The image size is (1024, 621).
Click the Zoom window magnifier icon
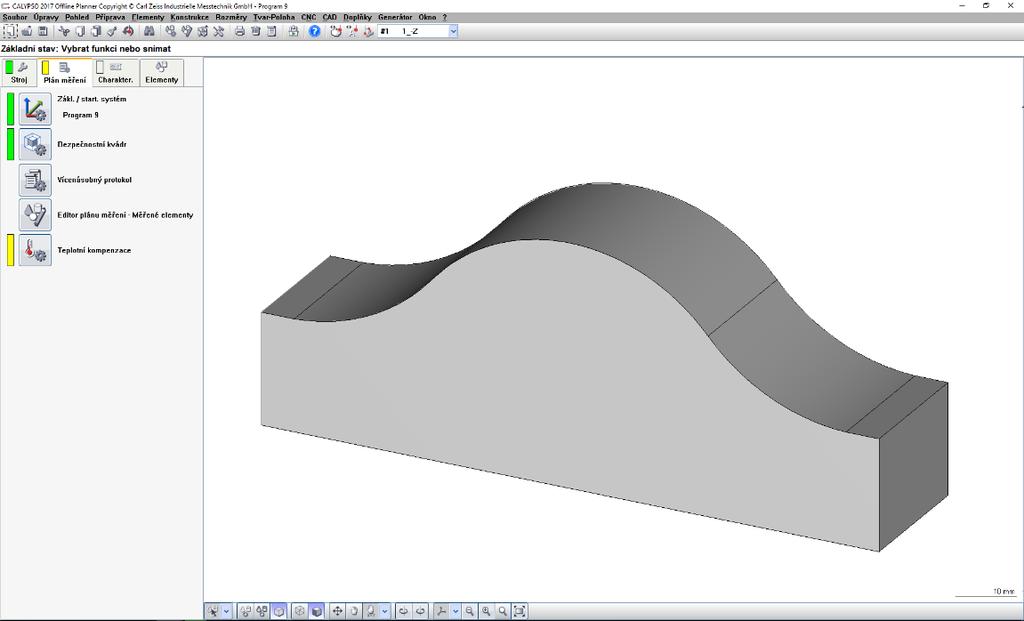[x=502, y=611]
